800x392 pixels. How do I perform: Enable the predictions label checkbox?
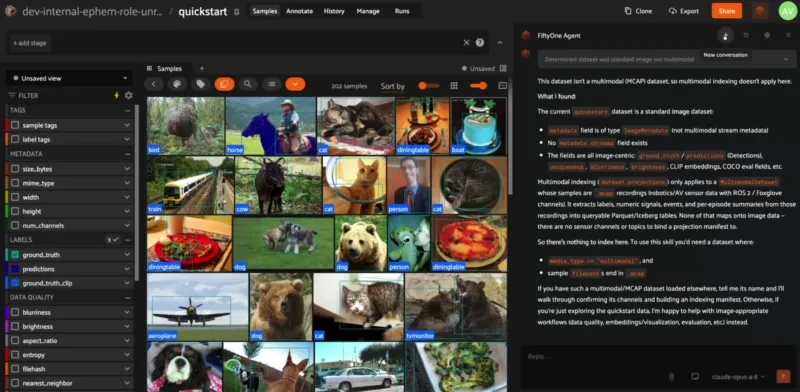(x=15, y=269)
